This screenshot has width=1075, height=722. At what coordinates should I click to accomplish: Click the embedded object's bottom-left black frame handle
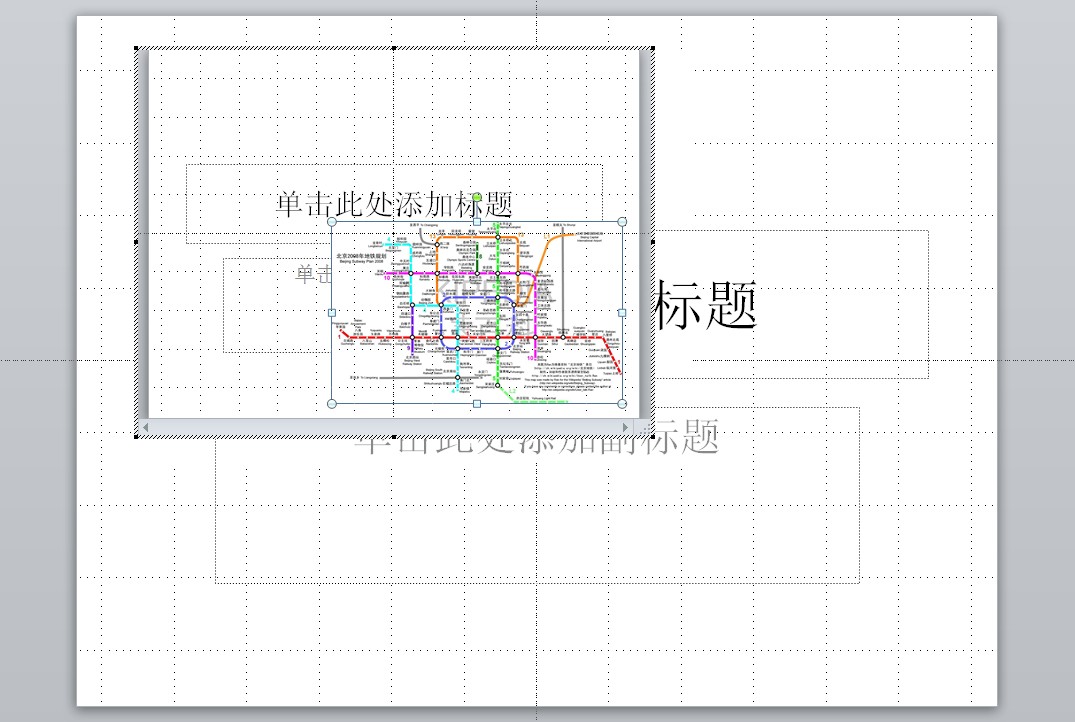(136, 436)
